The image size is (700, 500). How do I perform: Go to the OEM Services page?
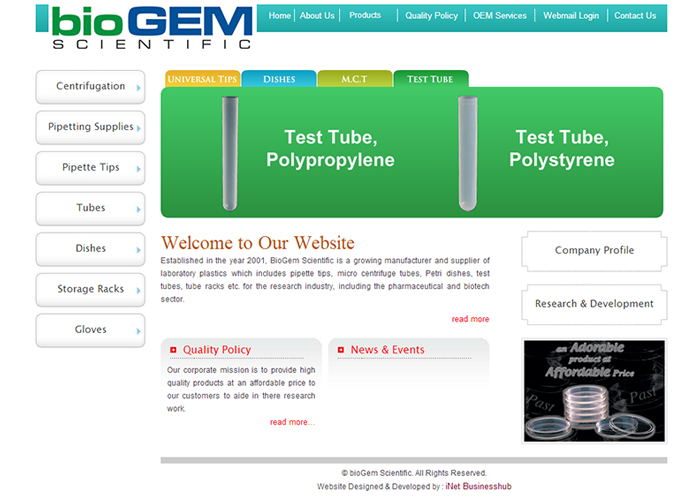pos(499,16)
